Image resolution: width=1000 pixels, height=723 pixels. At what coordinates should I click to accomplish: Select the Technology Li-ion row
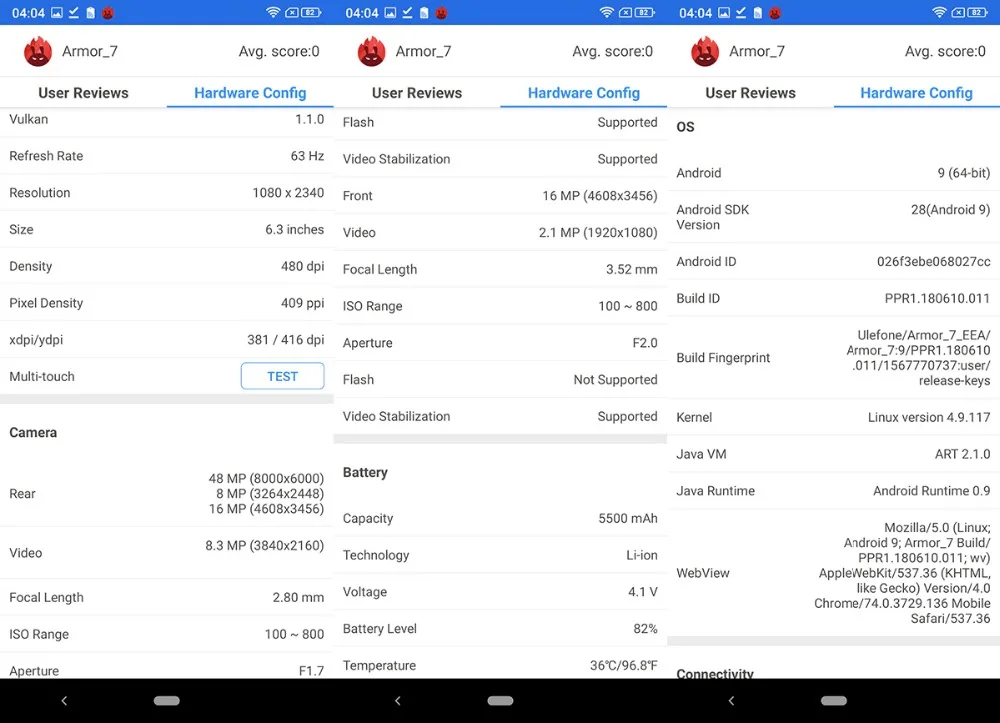click(x=500, y=555)
